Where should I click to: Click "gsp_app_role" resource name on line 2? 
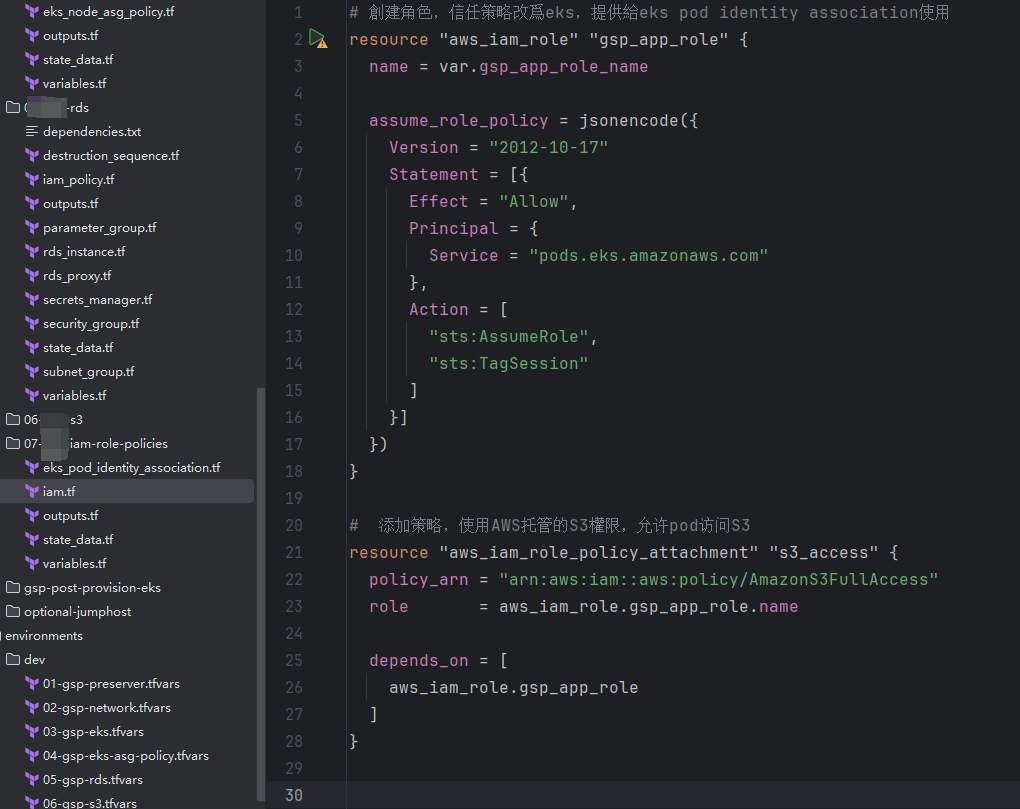click(658, 40)
